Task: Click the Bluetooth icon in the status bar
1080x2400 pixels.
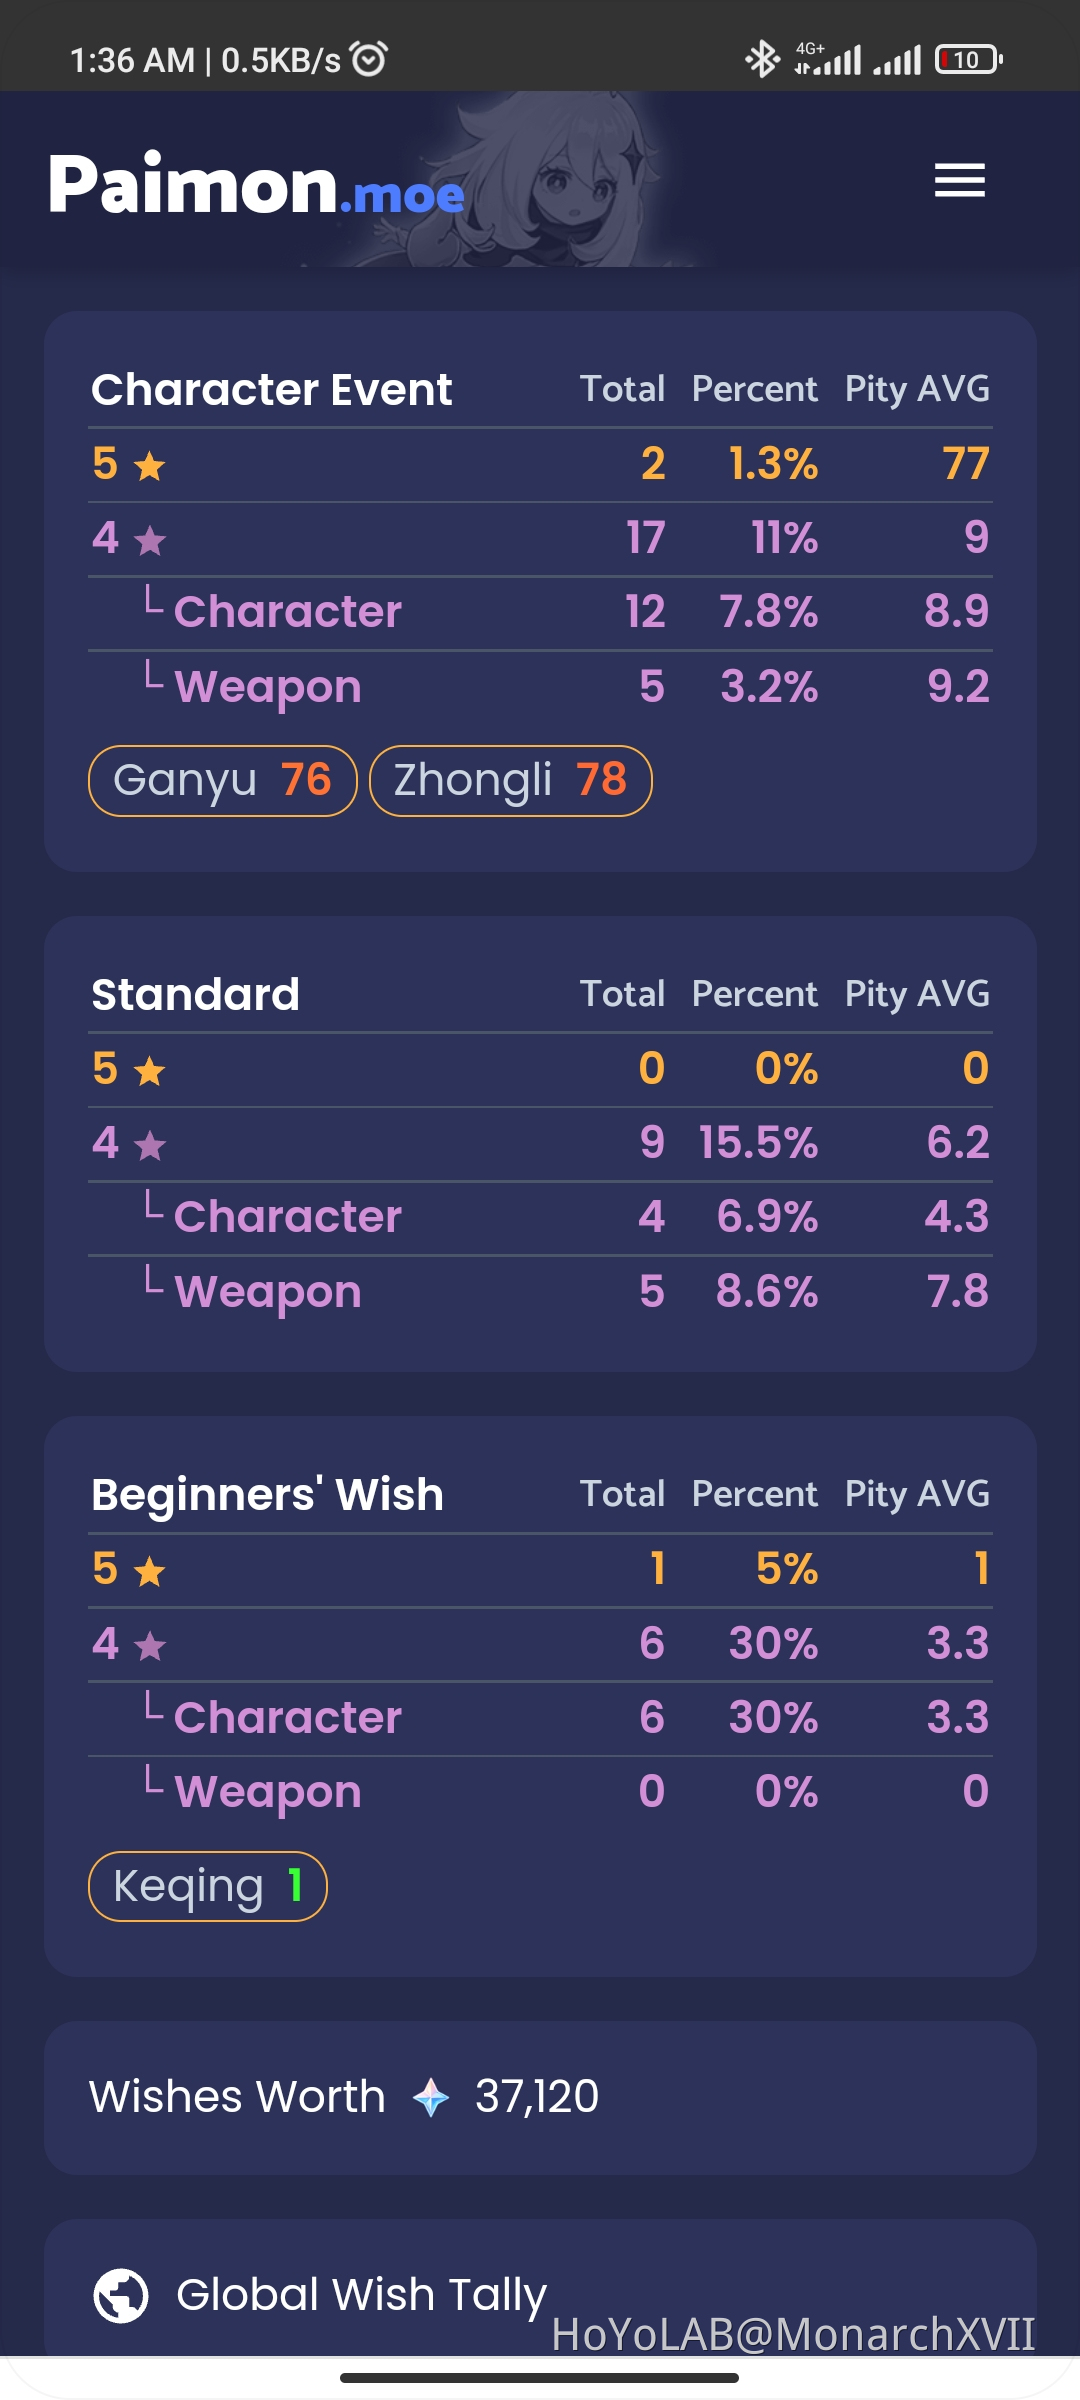Action: pyautogui.click(x=763, y=60)
